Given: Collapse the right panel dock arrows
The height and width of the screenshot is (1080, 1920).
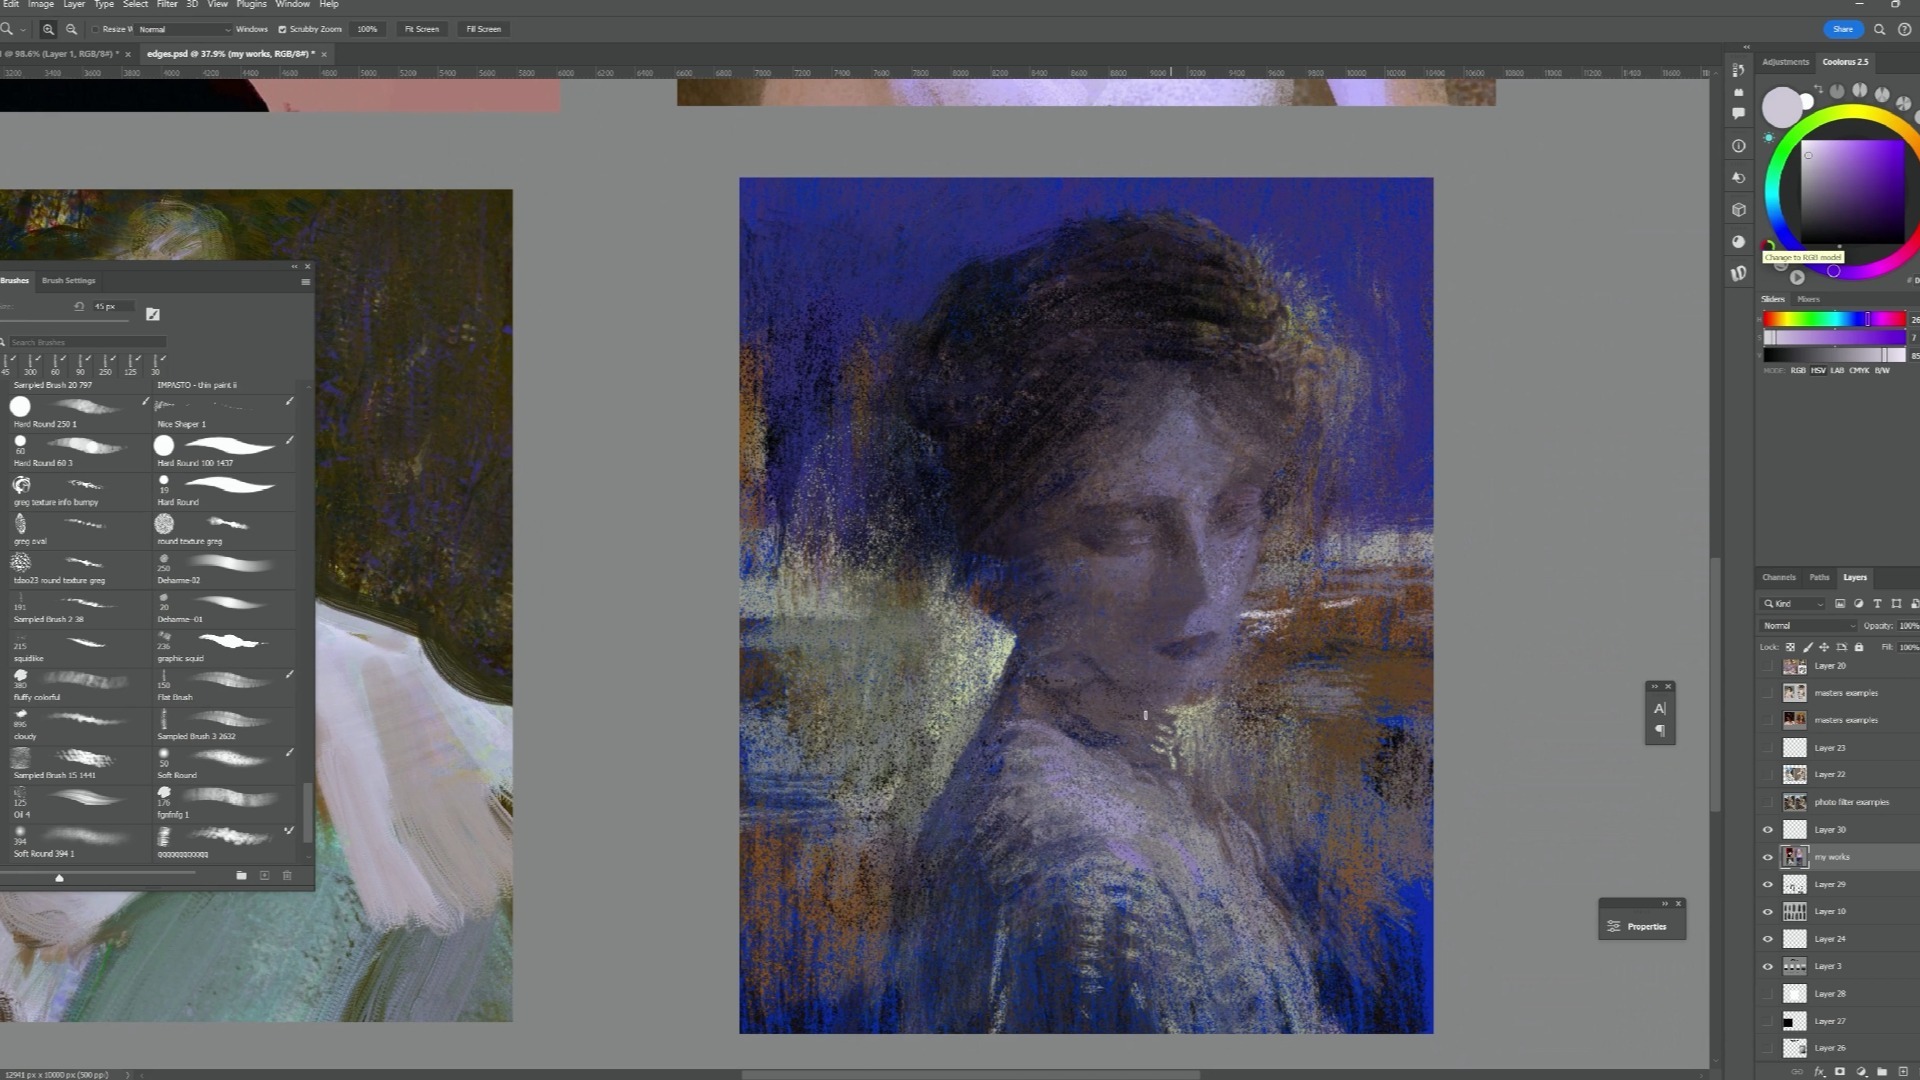Looking at the screenshot, I should [1747, 47].
